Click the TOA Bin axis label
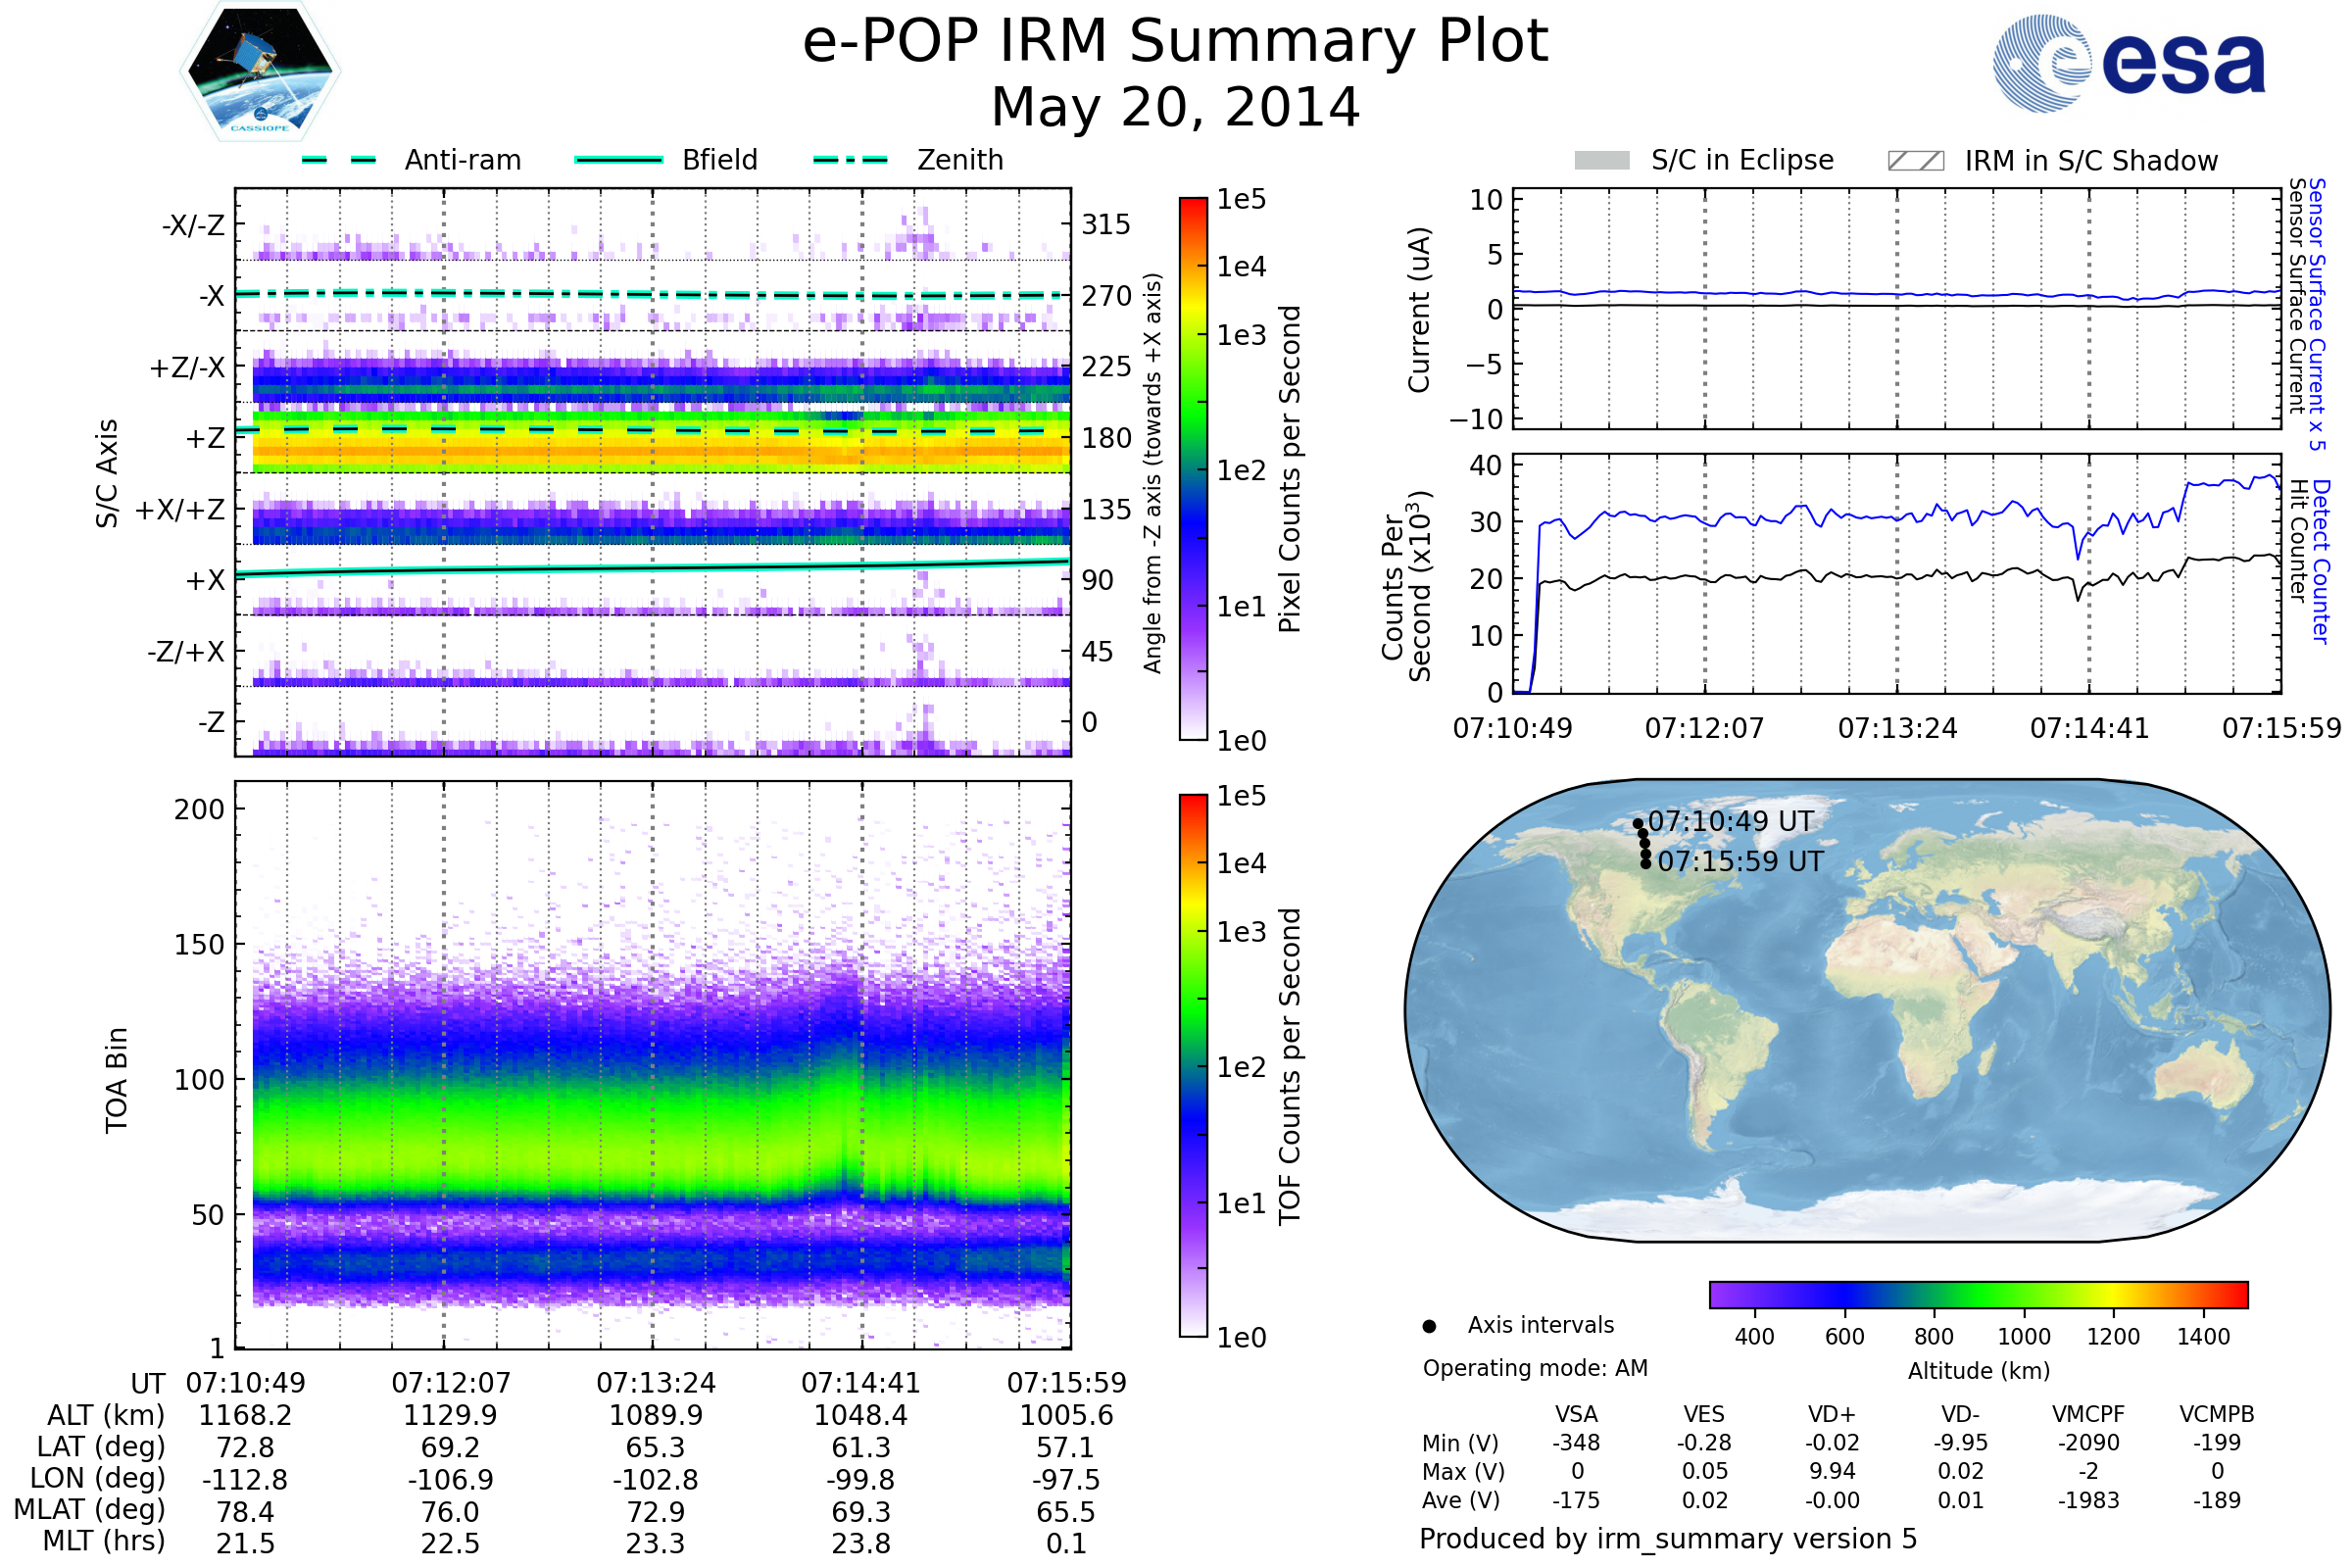Screen dimensions: 2352x1568 click(117, 1080)
